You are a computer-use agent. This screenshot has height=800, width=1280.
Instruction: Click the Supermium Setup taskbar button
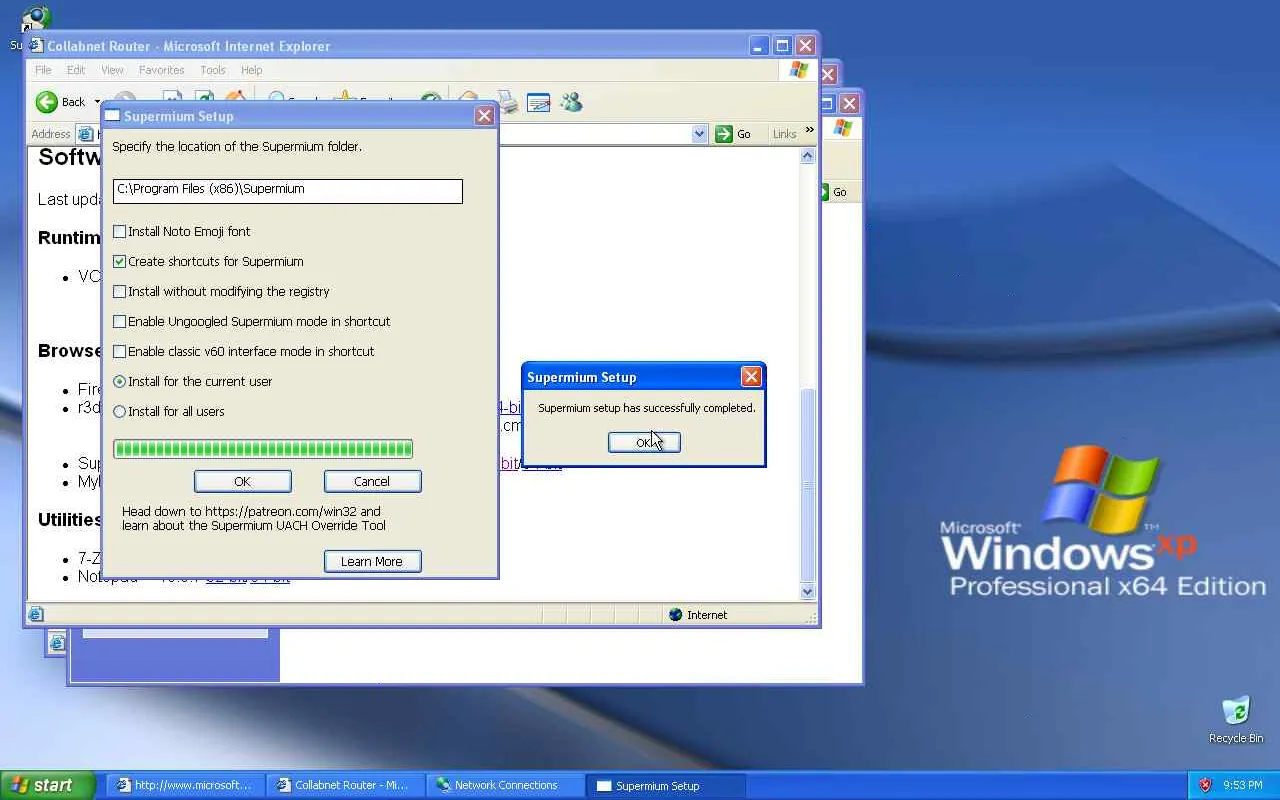666,785
